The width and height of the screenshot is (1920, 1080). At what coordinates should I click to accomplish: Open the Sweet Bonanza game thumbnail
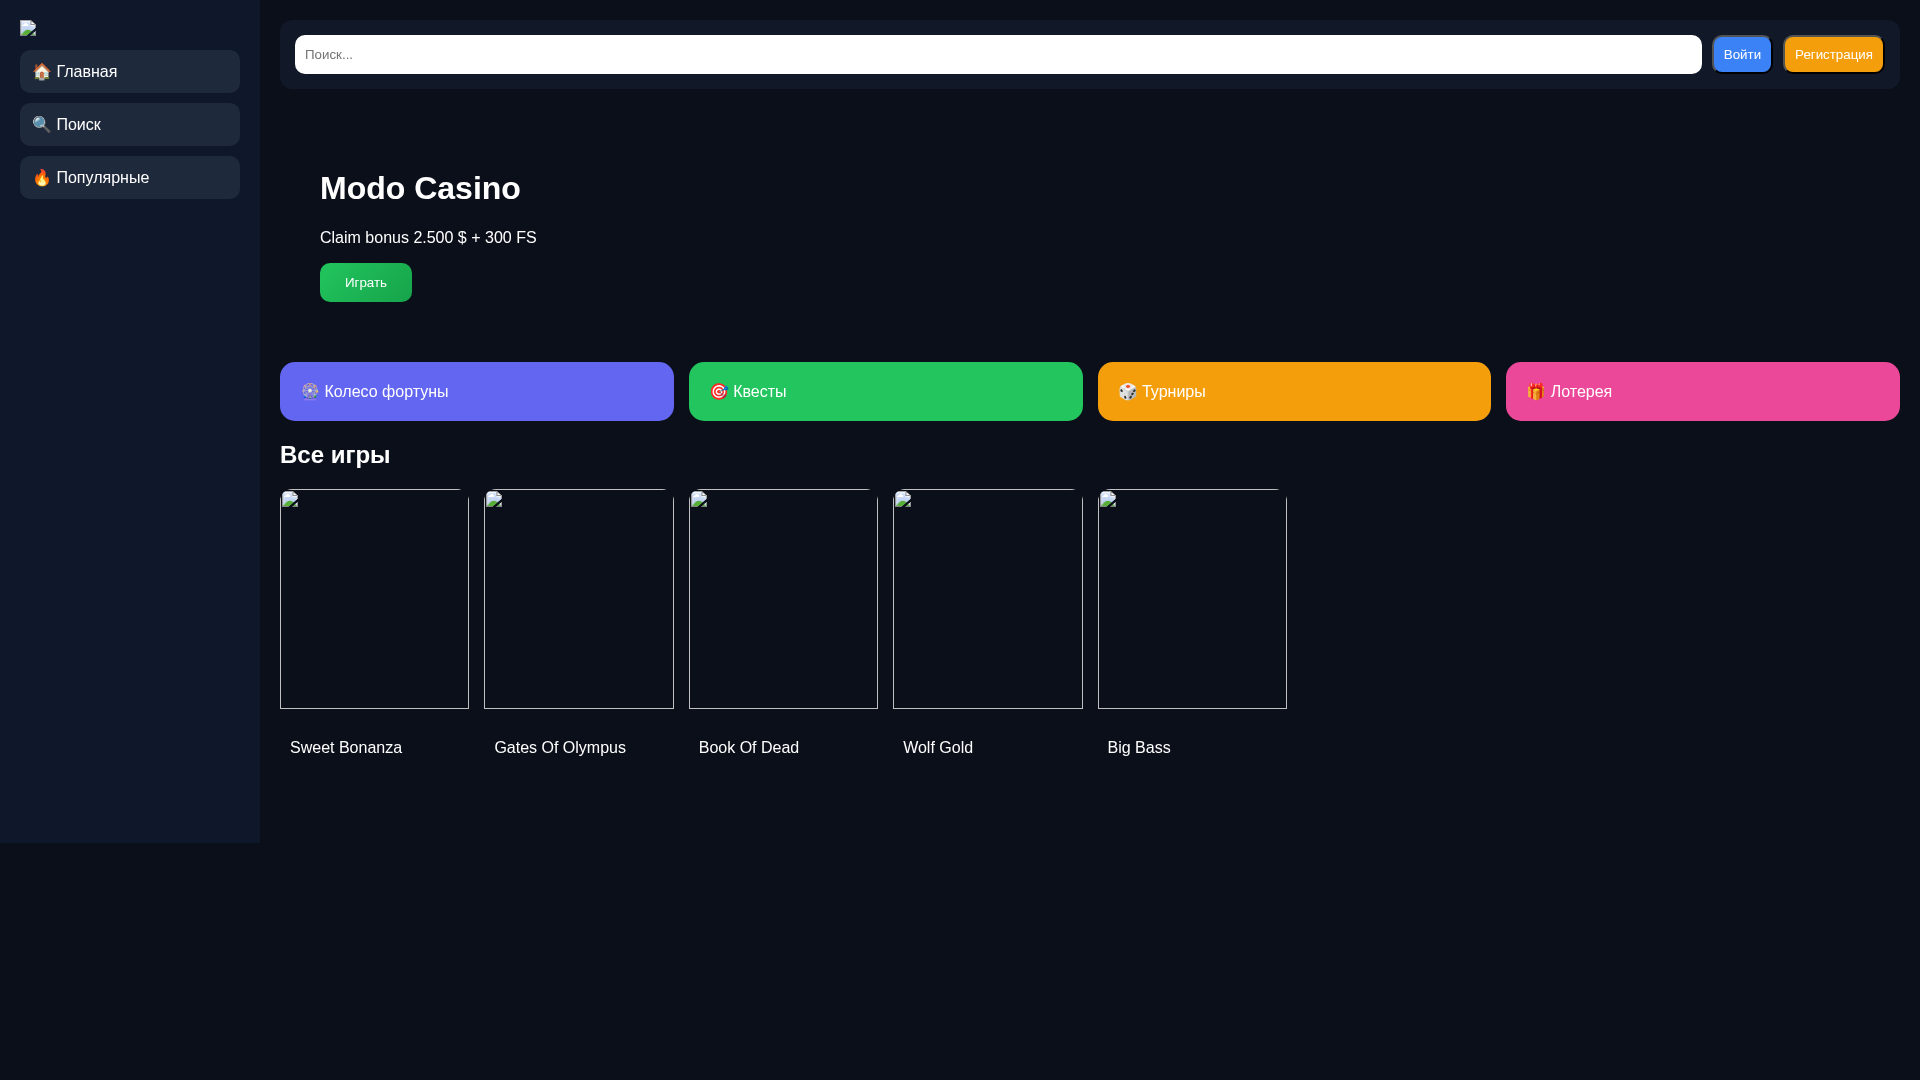point(374,598)
